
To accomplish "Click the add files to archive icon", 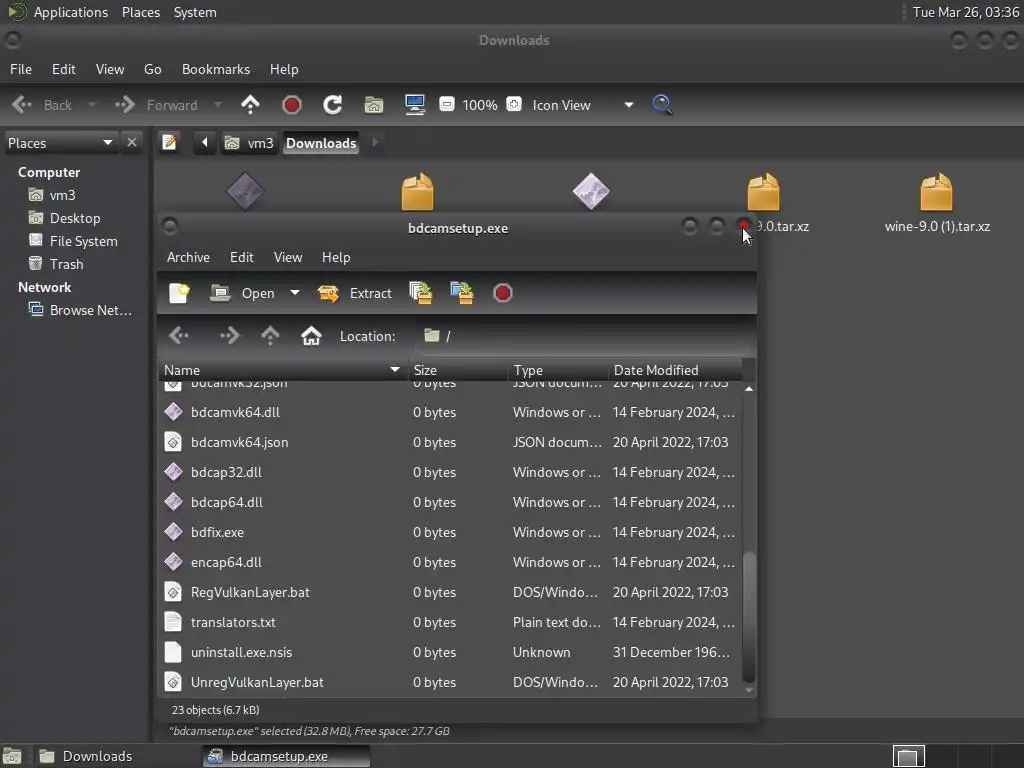I will (421, 293).
